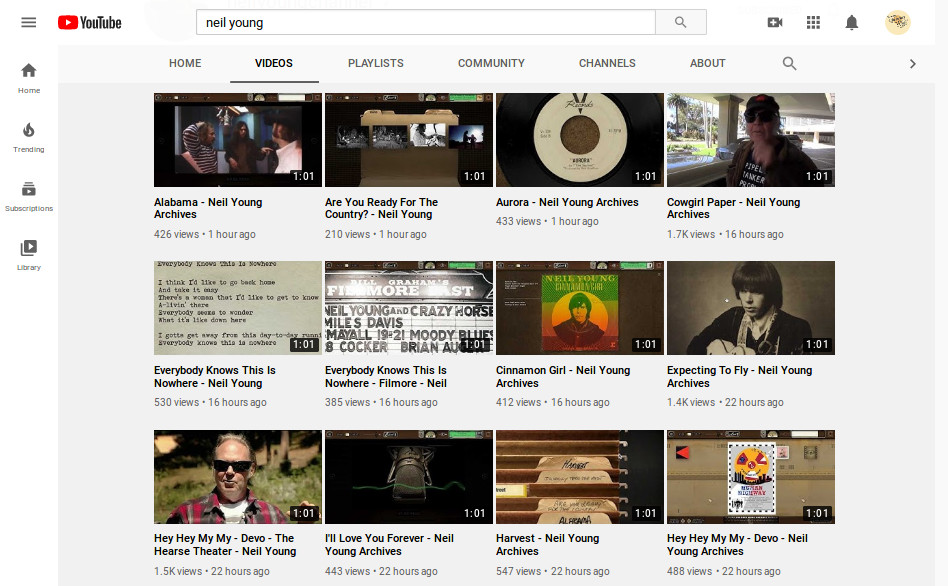
Task: Click title Hey Hey My My - Devo - Neil Young Archives
Action: pos(738,545)
